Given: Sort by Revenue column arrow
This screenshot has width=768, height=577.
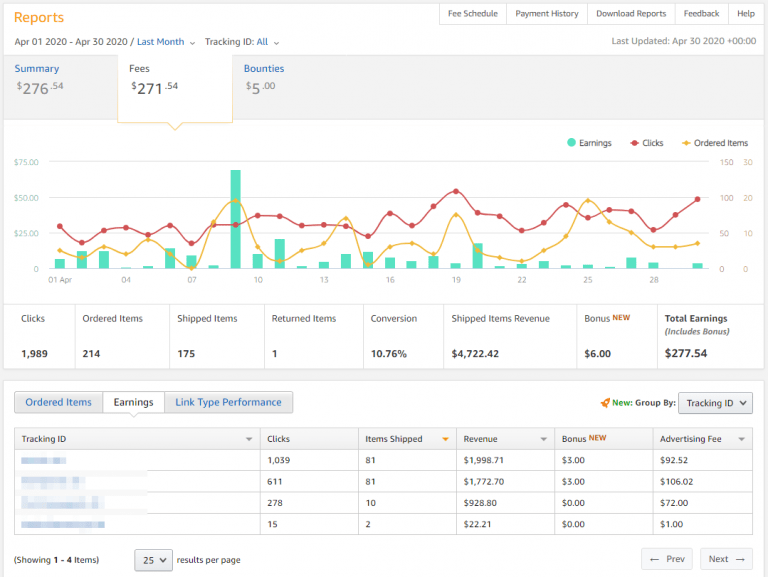Looking at the screenshot, I should [544, 439].
